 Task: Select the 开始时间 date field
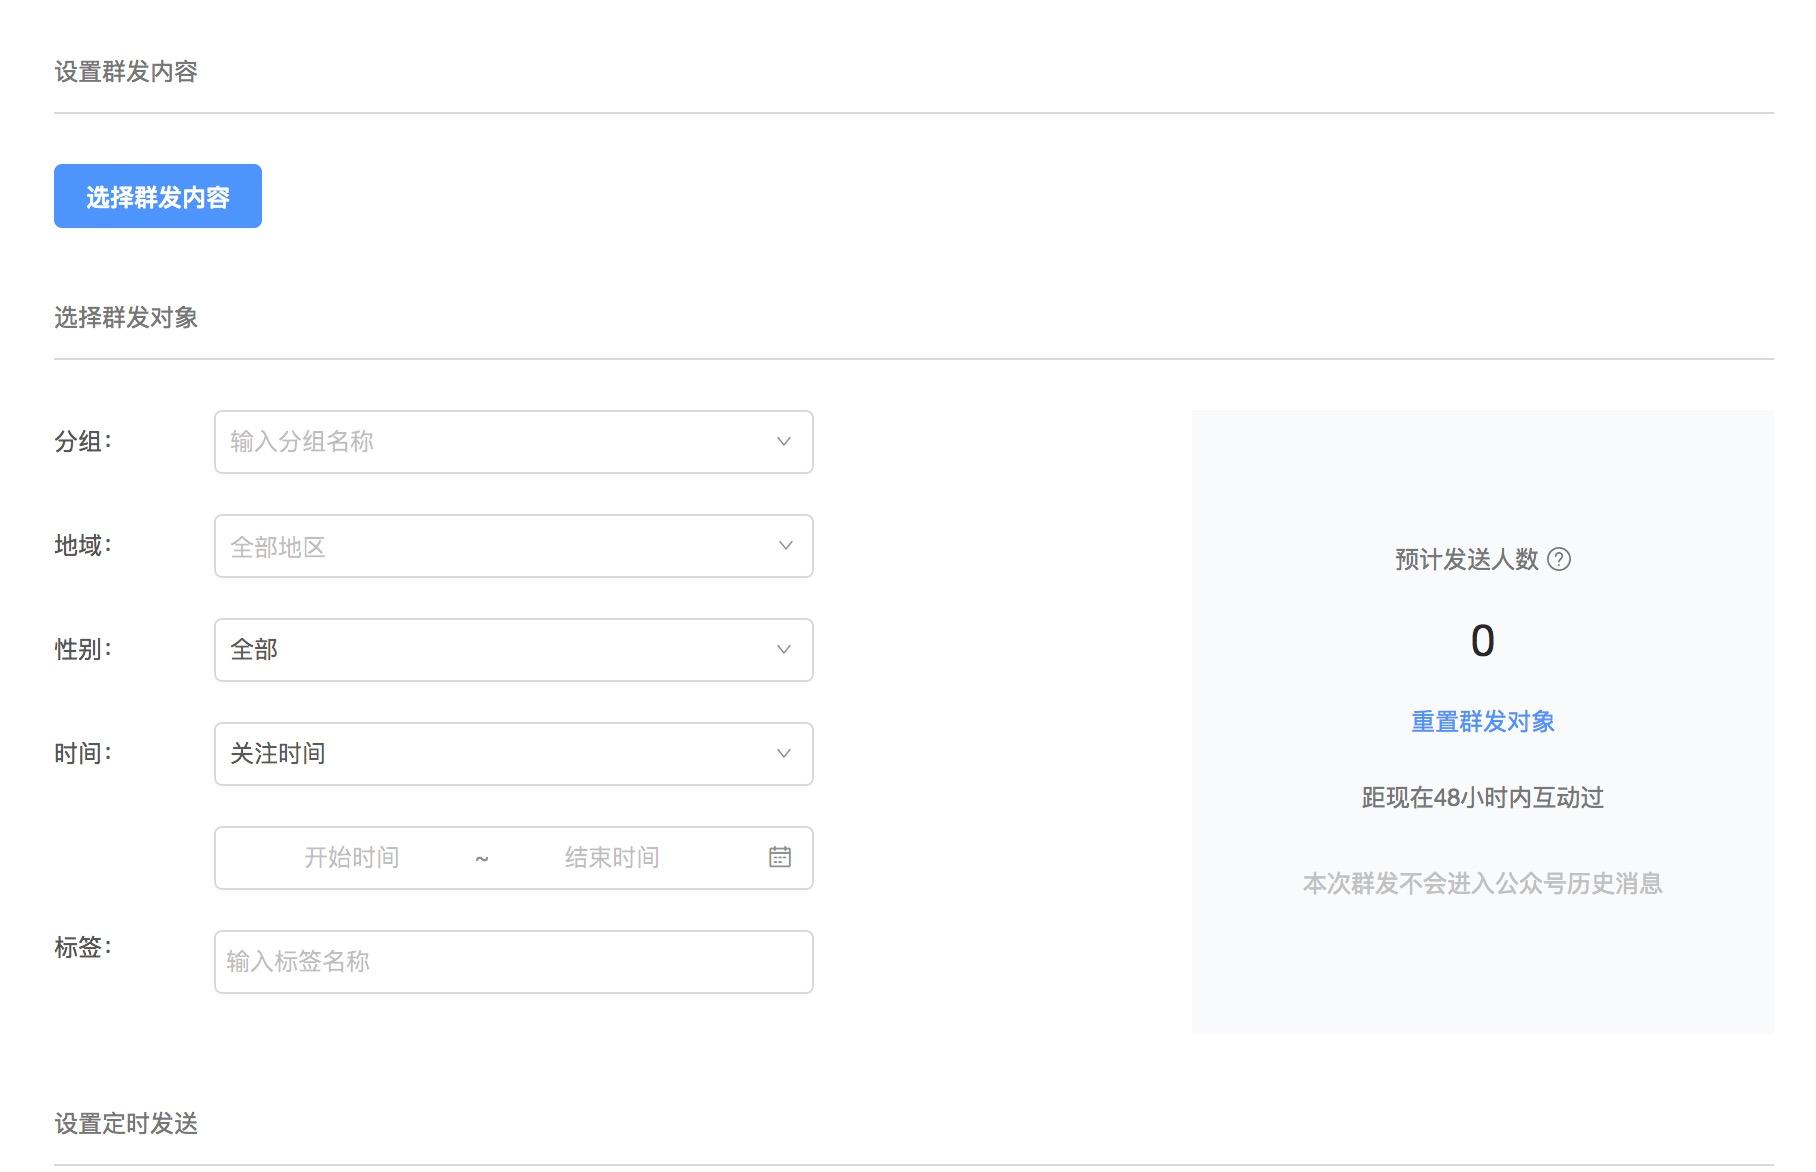click(352, 858)
